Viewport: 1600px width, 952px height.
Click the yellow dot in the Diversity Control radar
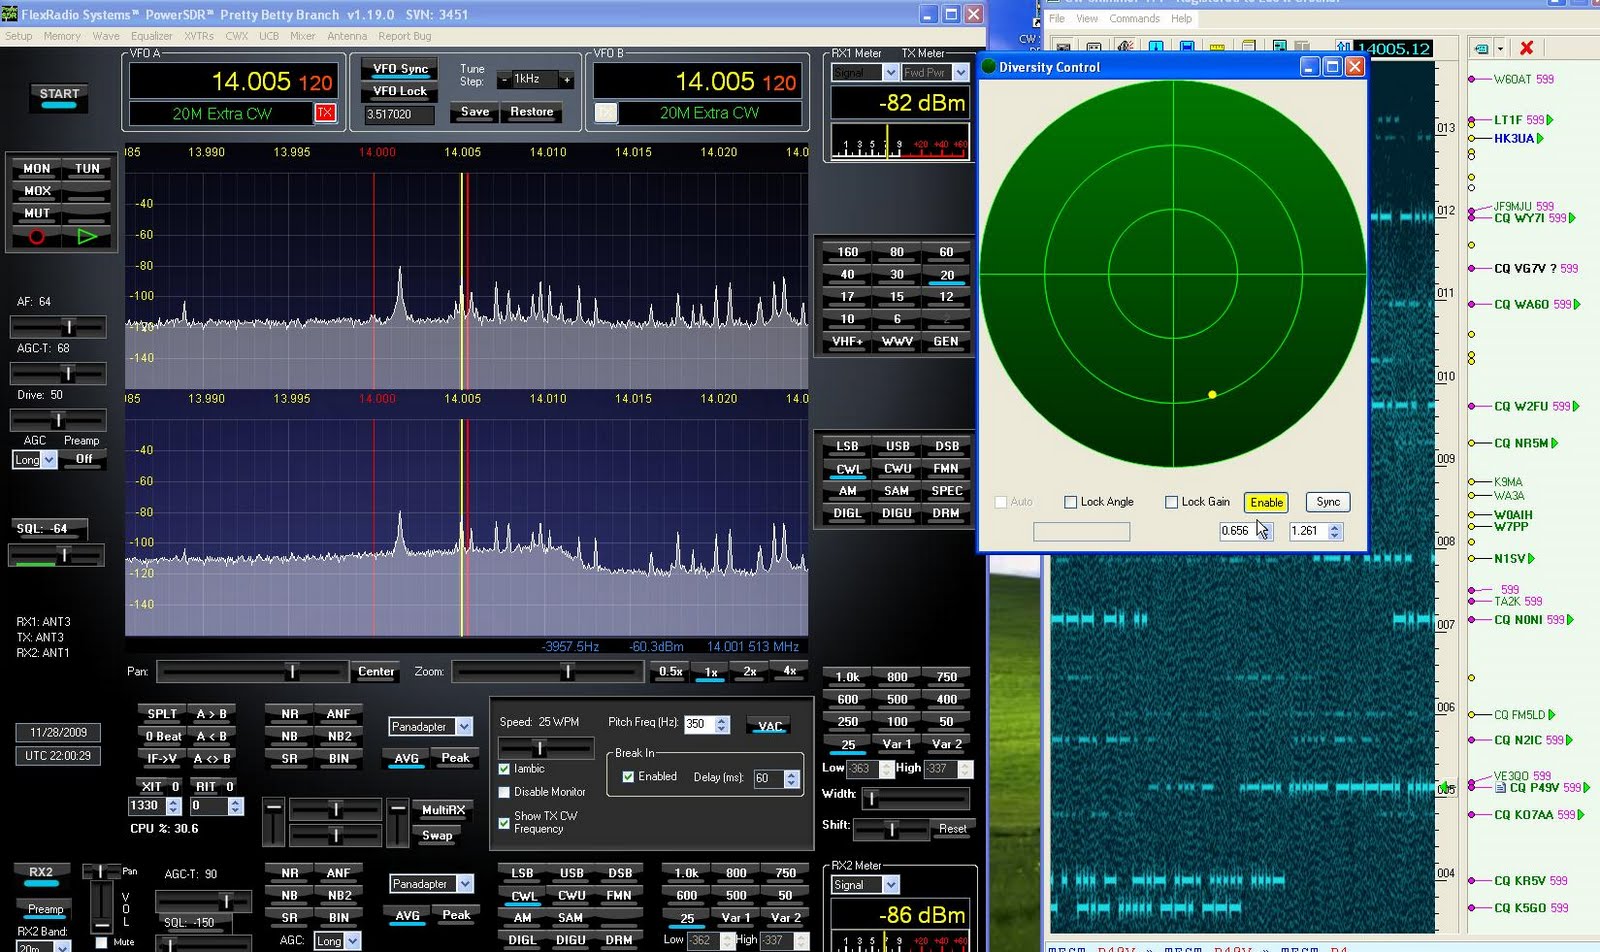point(1212,395)
